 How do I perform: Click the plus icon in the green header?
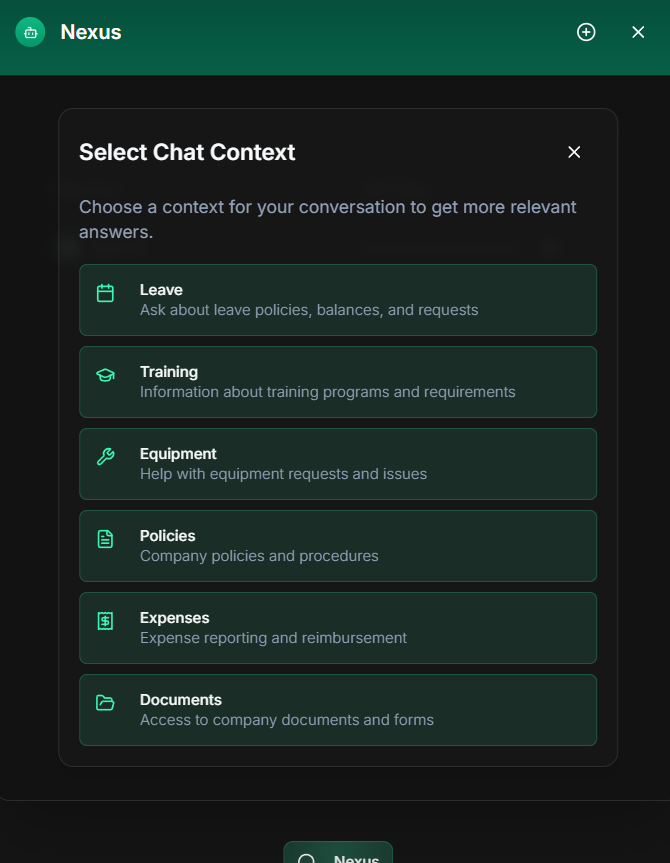pos(586,31)
